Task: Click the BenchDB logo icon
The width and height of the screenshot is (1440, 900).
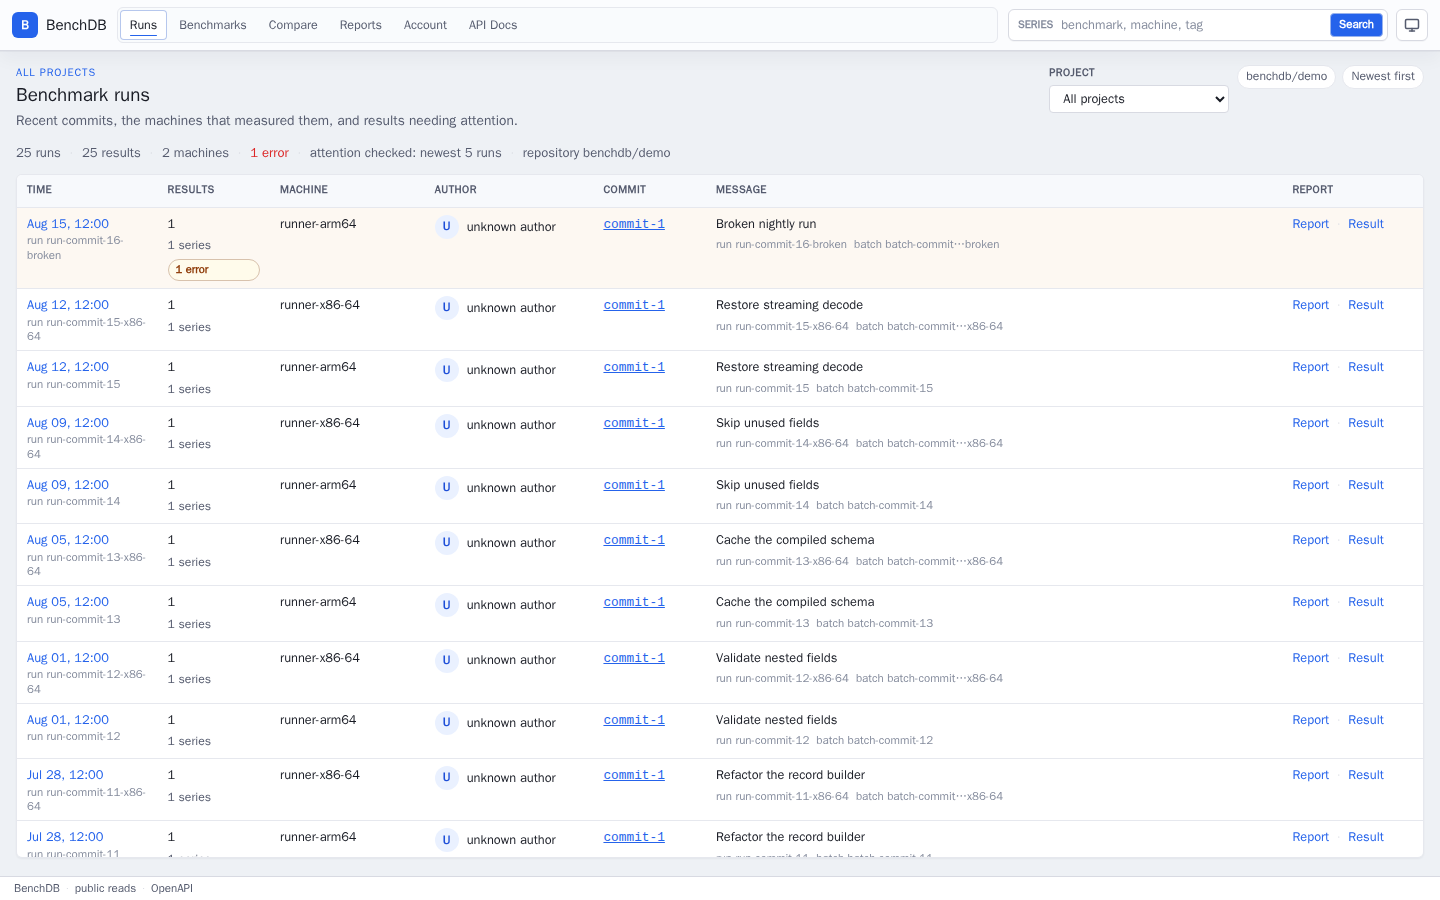Action: pos(25,25)
